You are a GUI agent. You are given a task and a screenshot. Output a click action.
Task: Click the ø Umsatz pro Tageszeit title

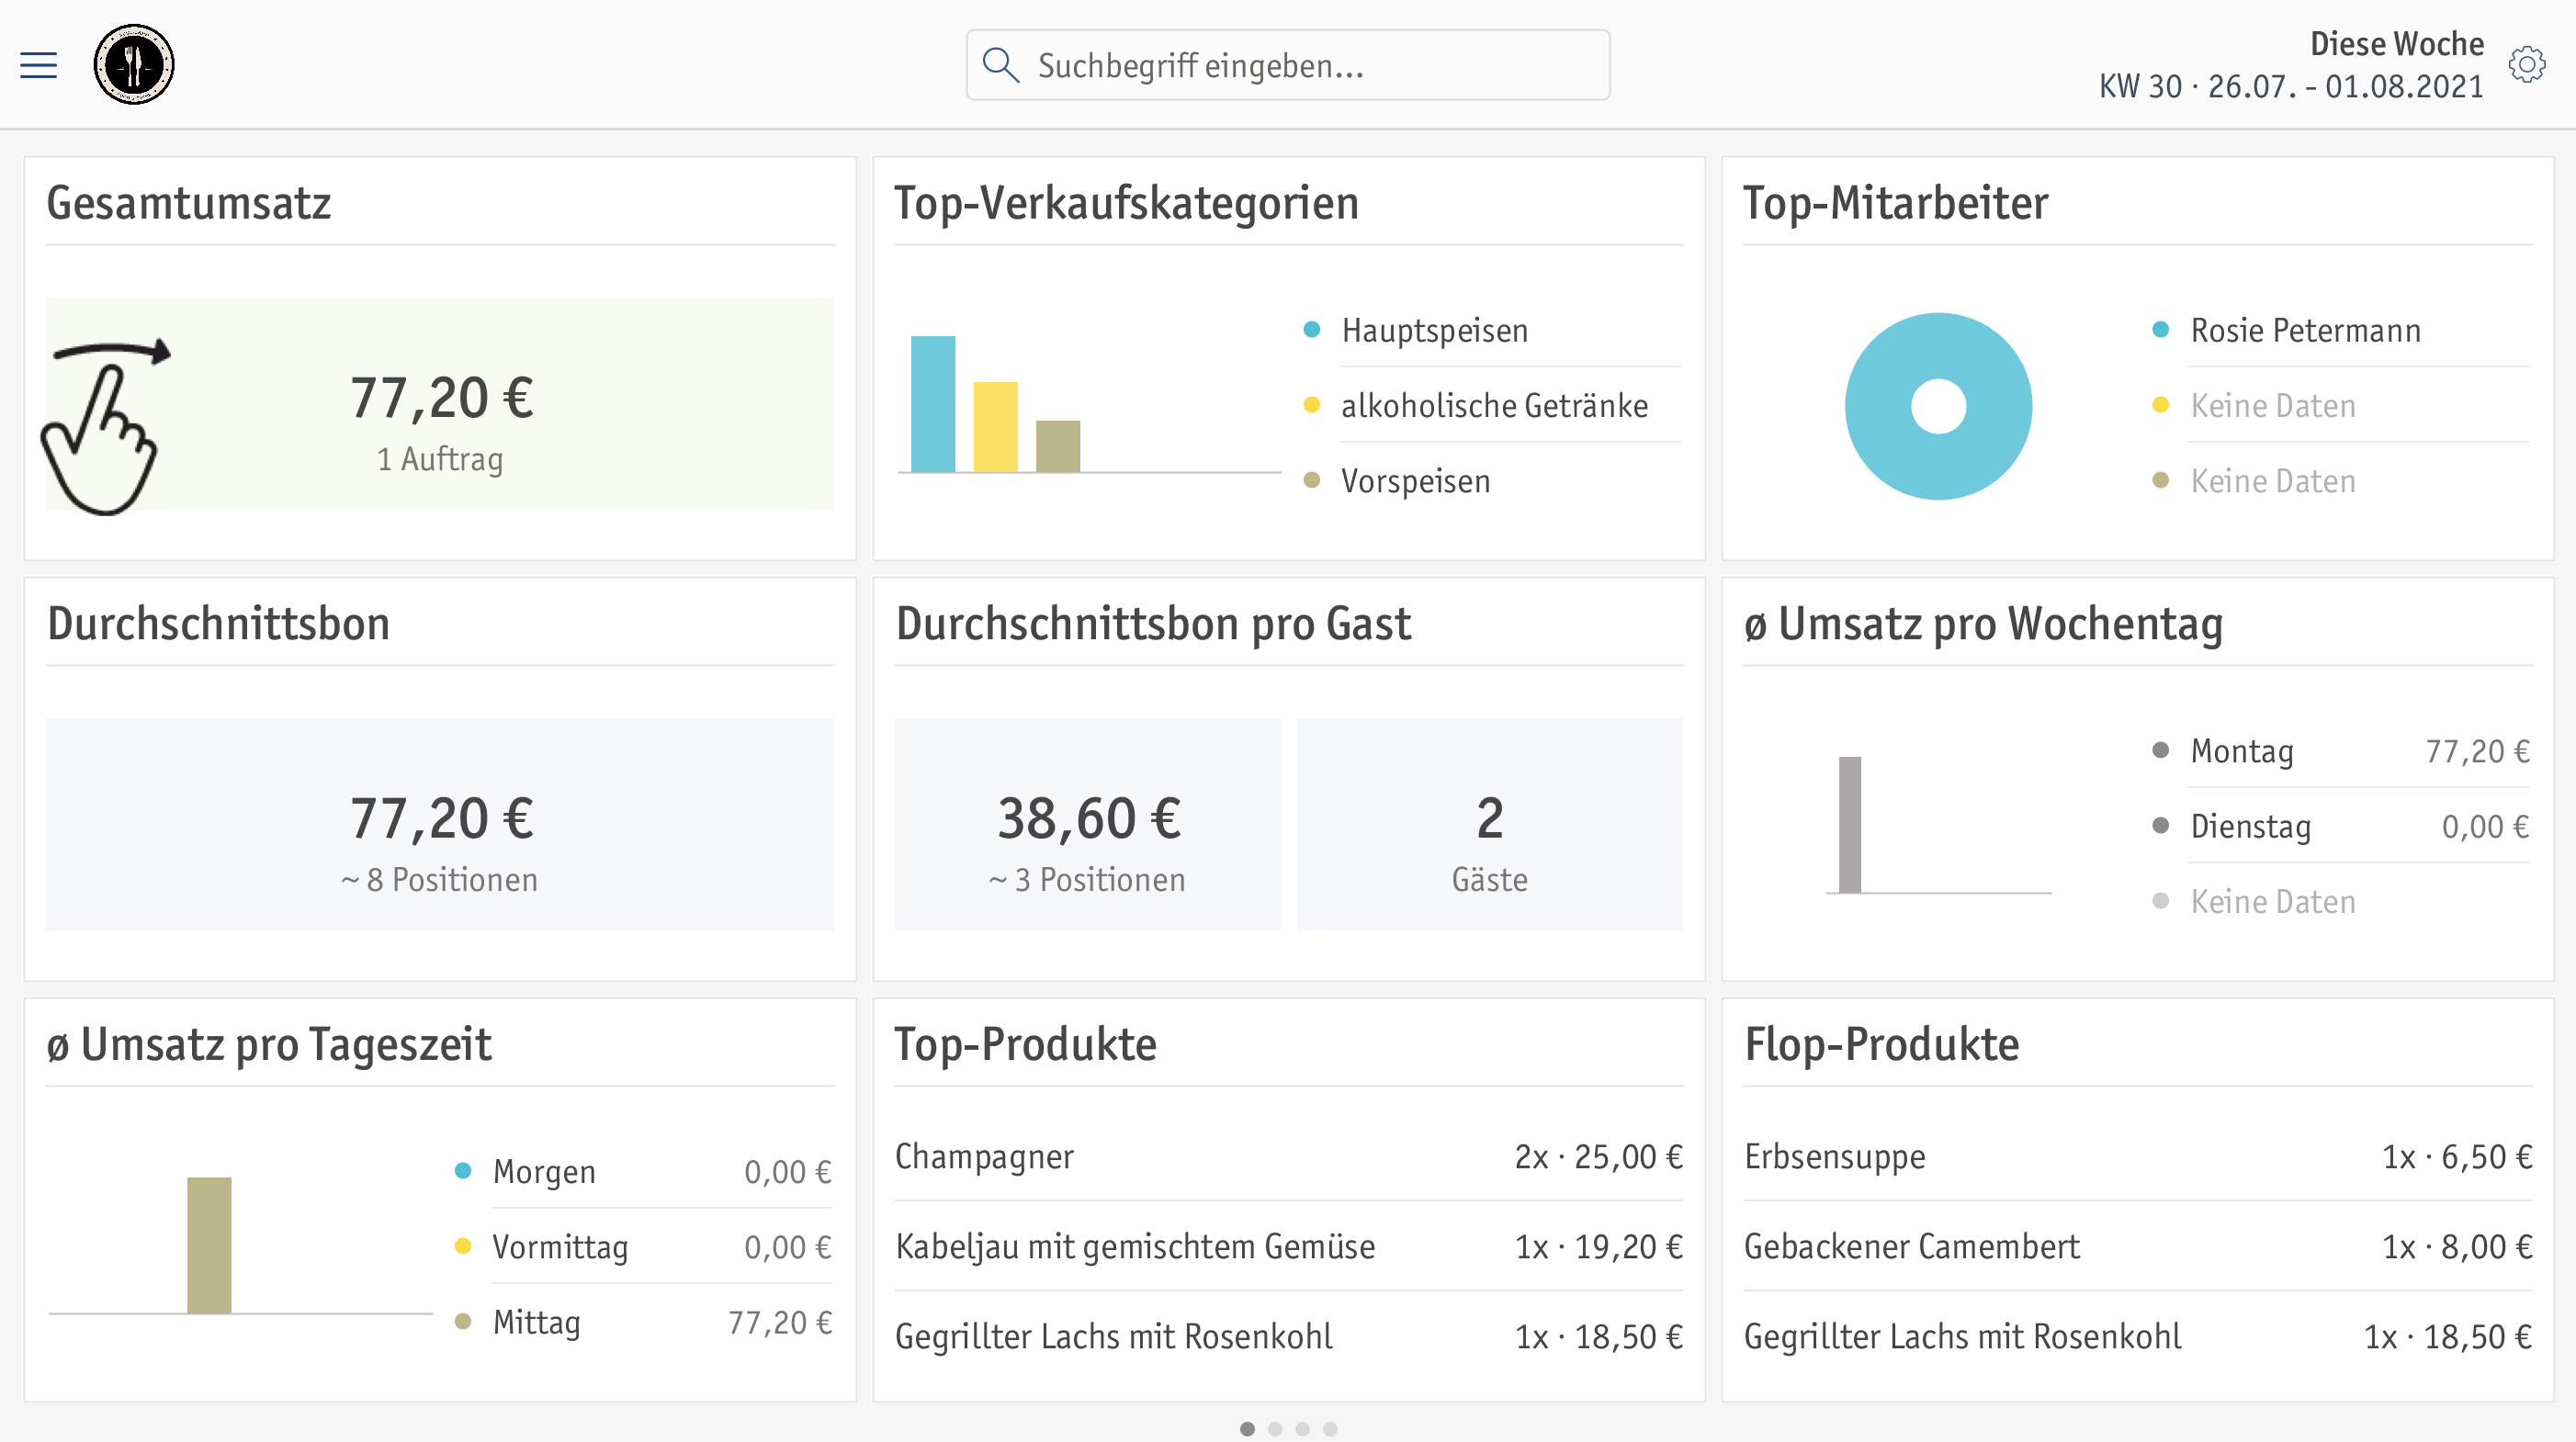[269, 1044]
